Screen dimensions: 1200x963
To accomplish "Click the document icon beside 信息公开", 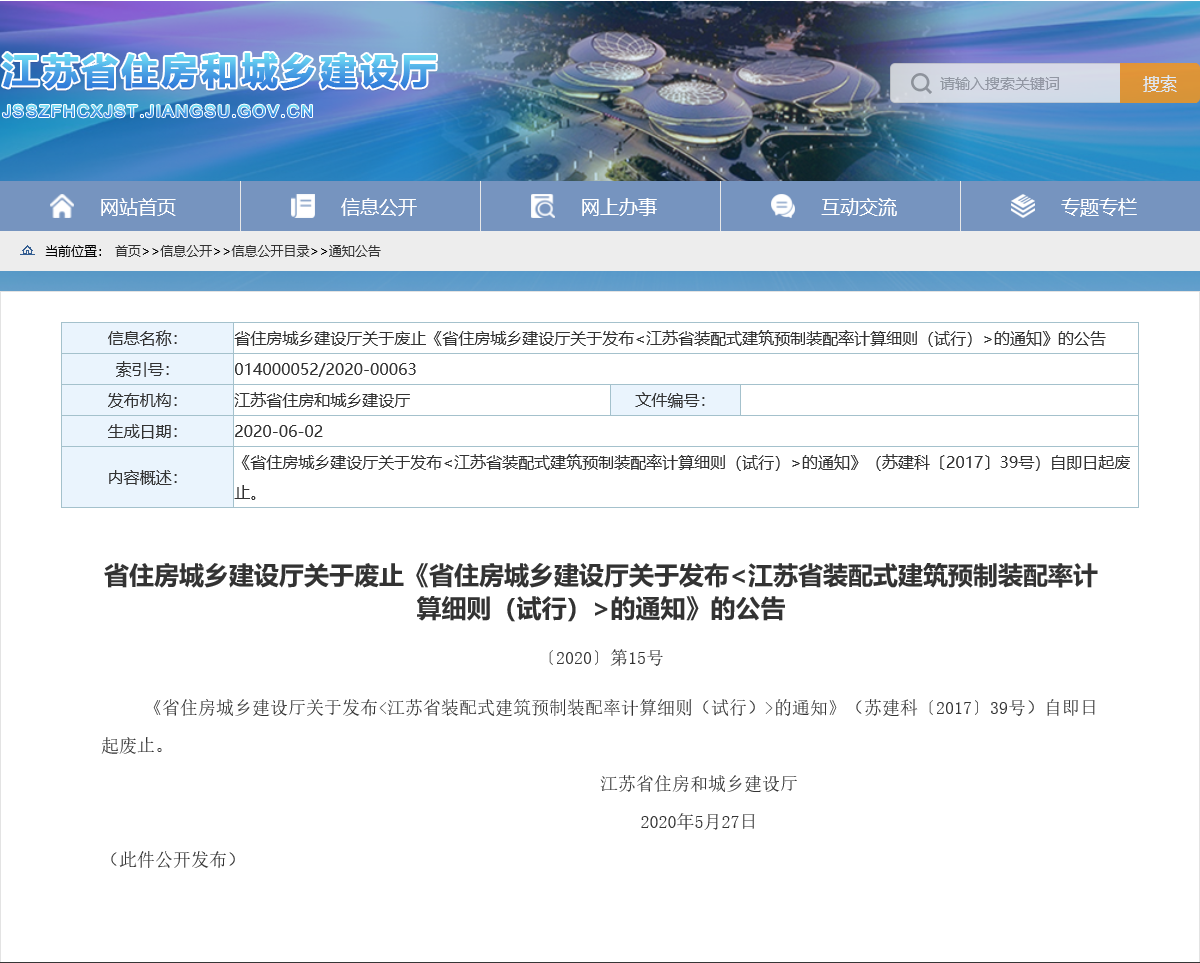I will [x=302, y=206].
